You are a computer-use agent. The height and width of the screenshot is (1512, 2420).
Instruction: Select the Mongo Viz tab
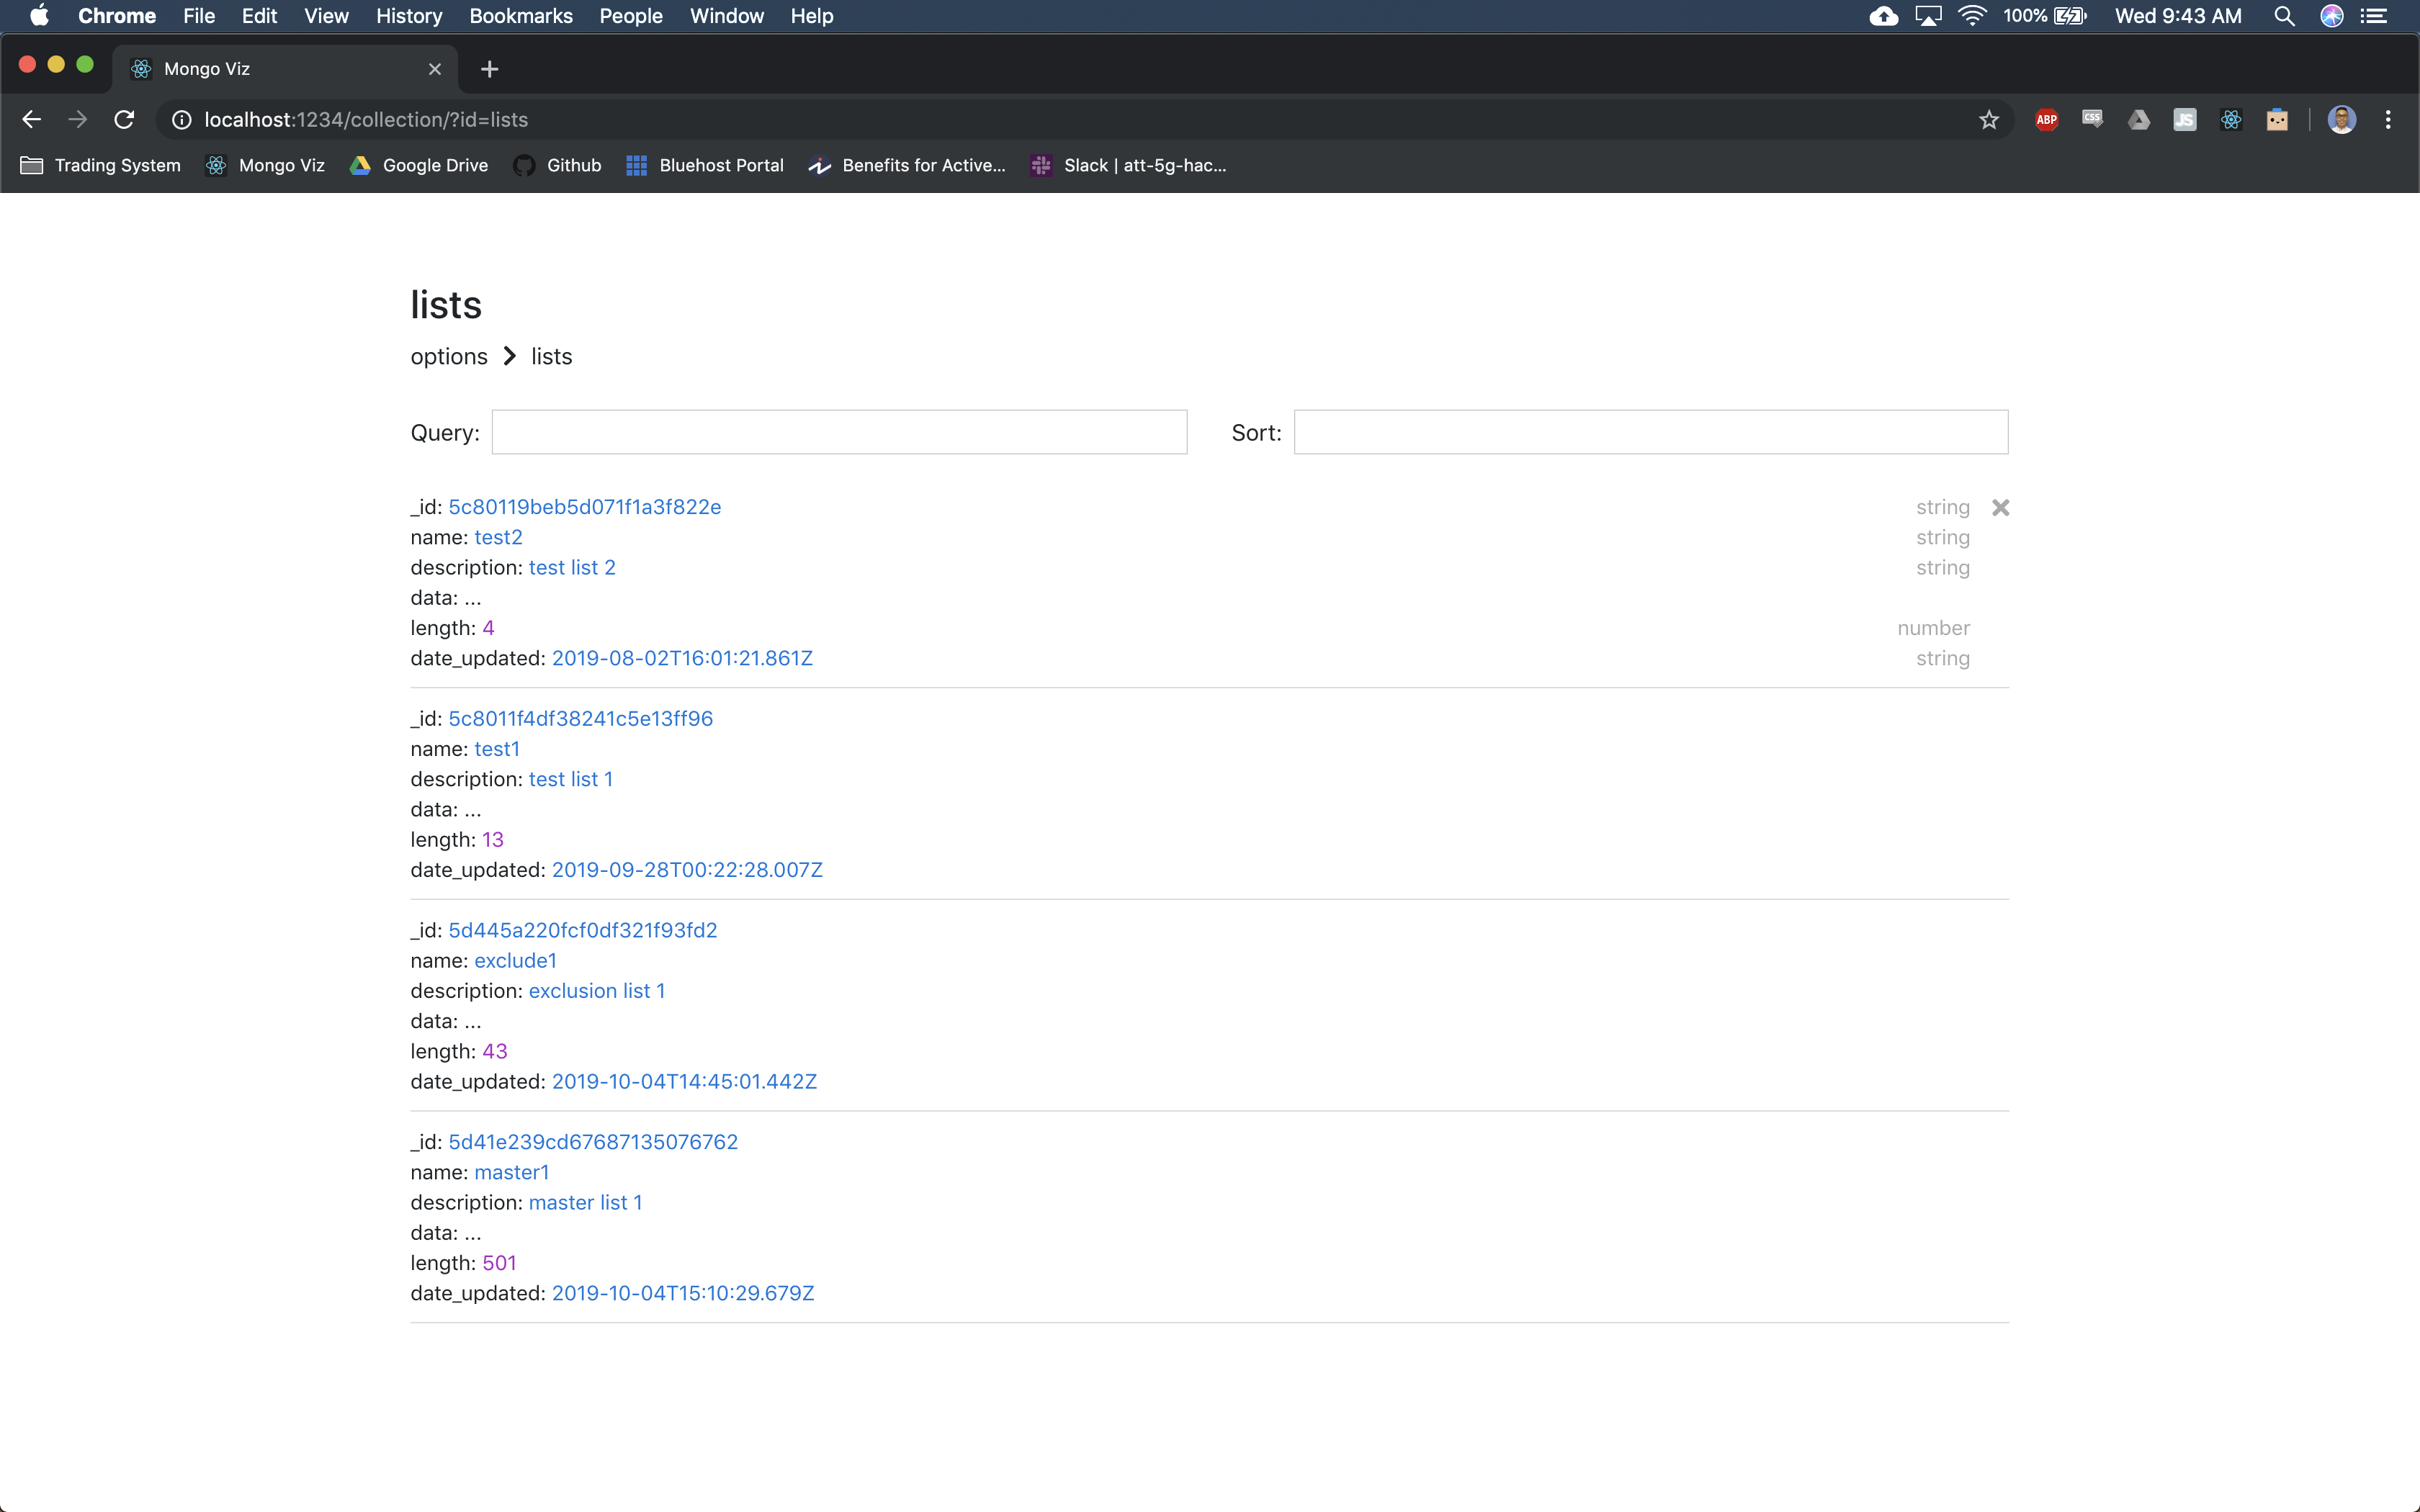285,69
